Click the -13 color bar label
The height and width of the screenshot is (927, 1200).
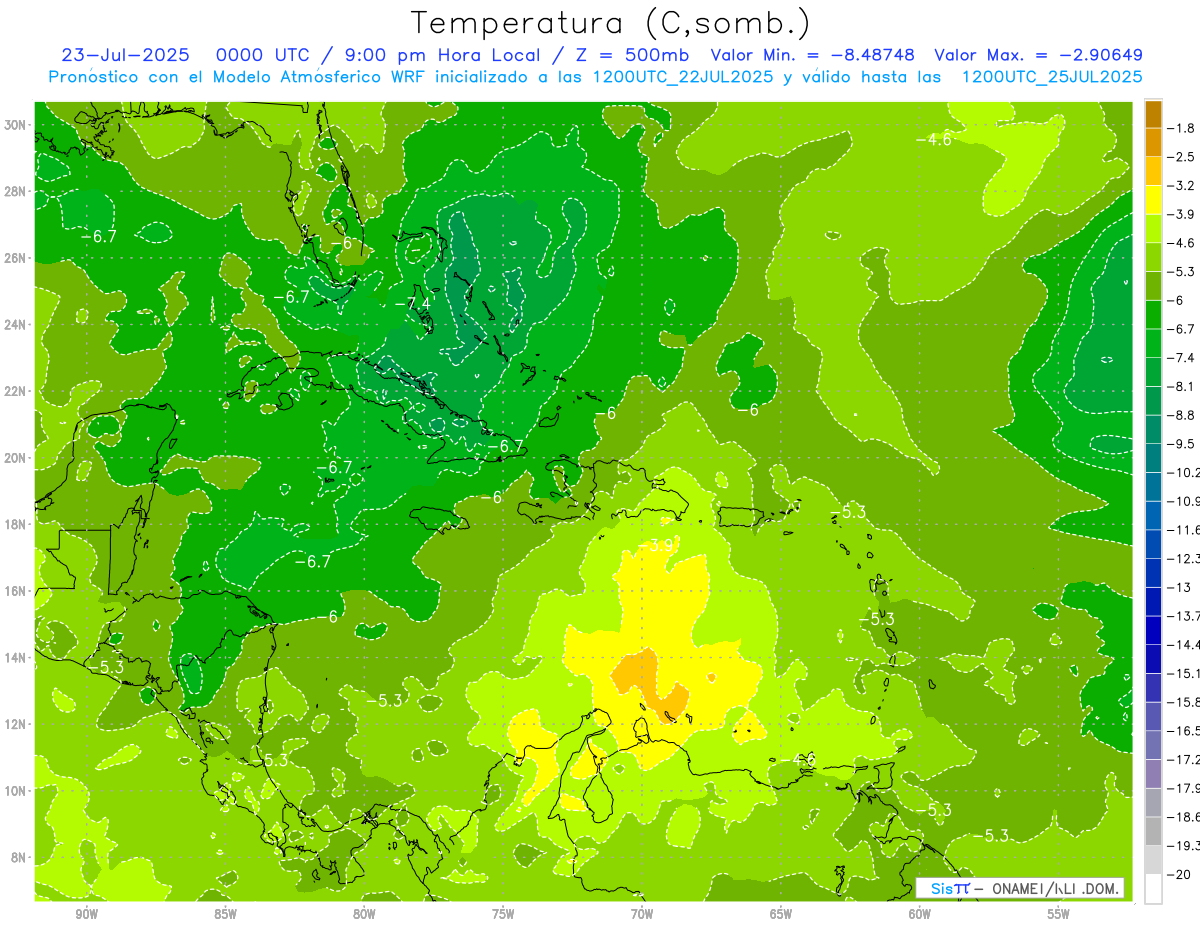(x=1179, y=587)
